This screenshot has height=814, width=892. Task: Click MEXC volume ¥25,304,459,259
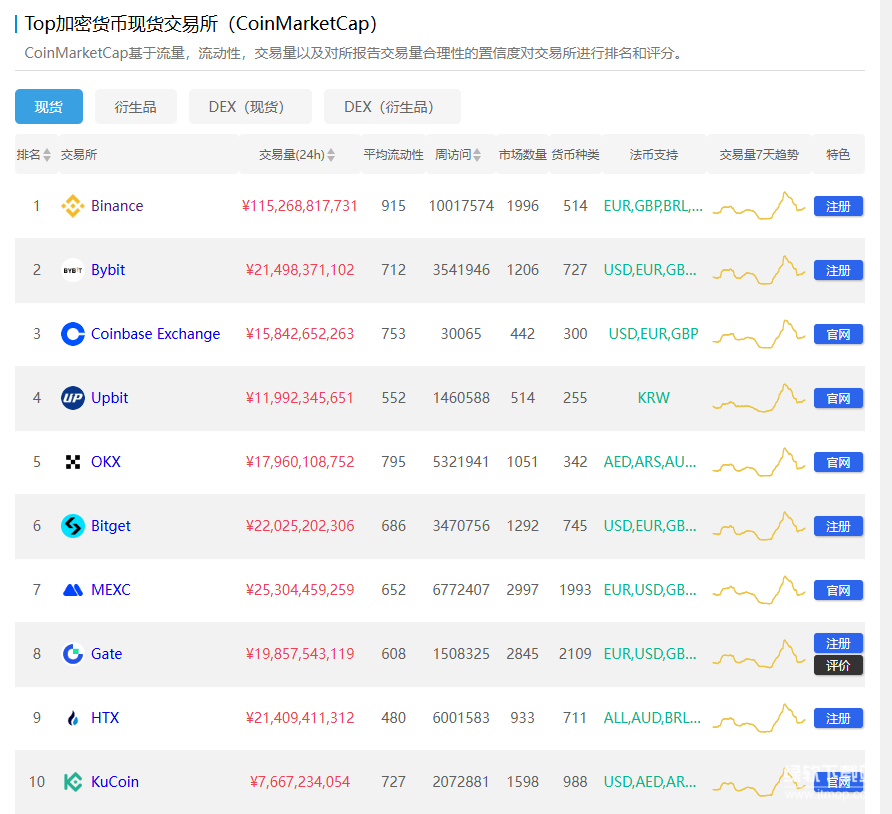[x=300, y=590]
